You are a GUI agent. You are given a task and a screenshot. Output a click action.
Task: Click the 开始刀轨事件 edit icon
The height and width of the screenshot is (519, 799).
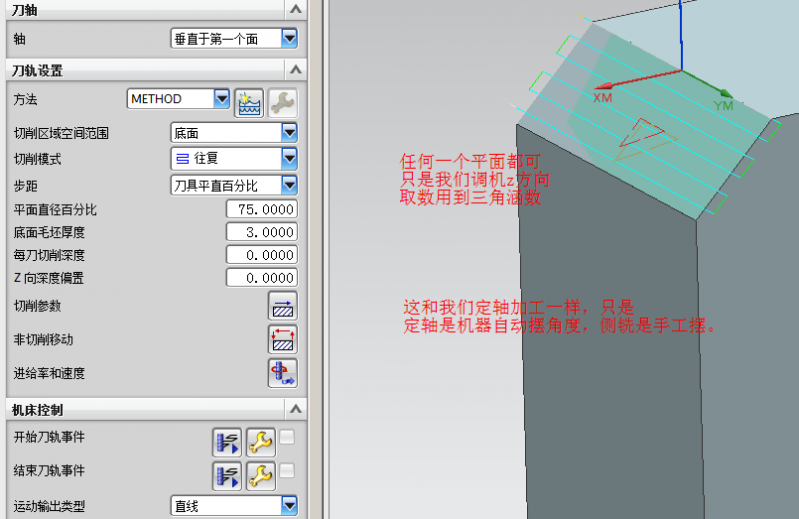227,442
